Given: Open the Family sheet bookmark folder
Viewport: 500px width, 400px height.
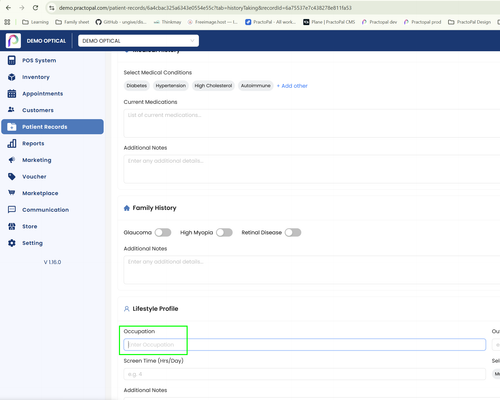Looking at the screenshot, I should pos(72,22).
